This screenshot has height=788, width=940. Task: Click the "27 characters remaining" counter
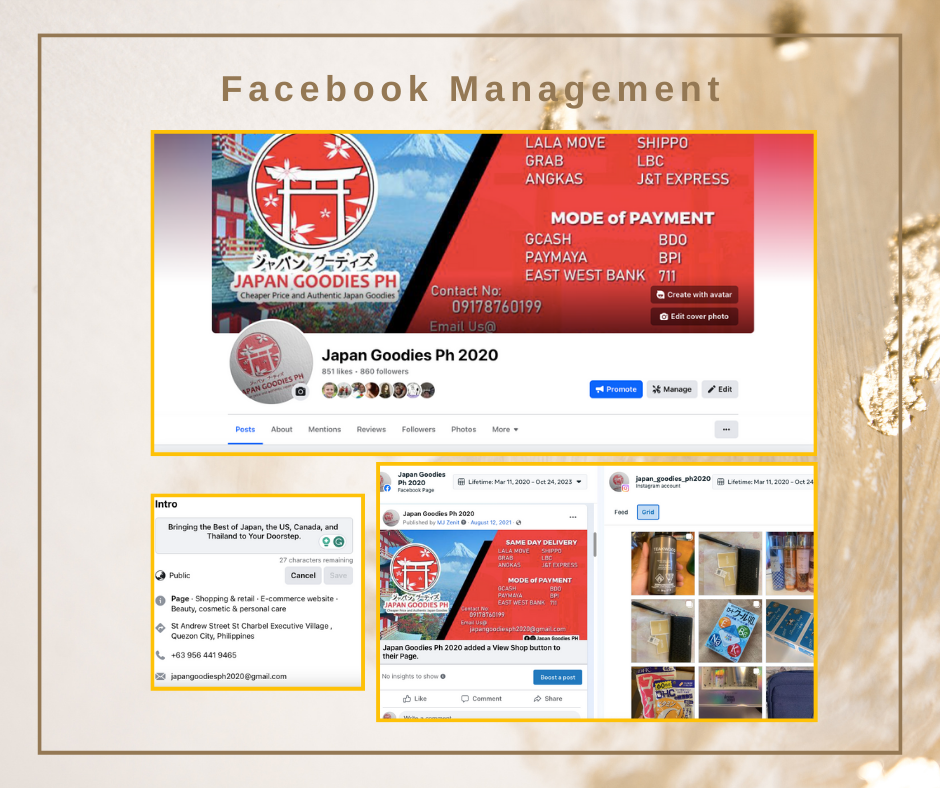click(x=316, y=560)
